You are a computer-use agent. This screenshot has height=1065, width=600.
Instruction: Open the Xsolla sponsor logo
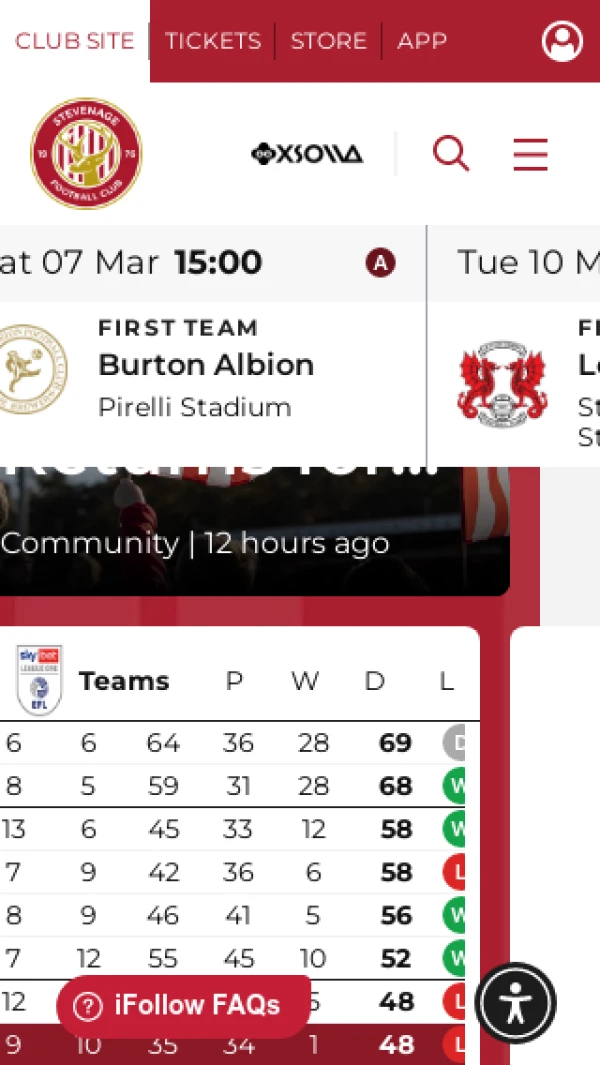click(x=306, y=154)
